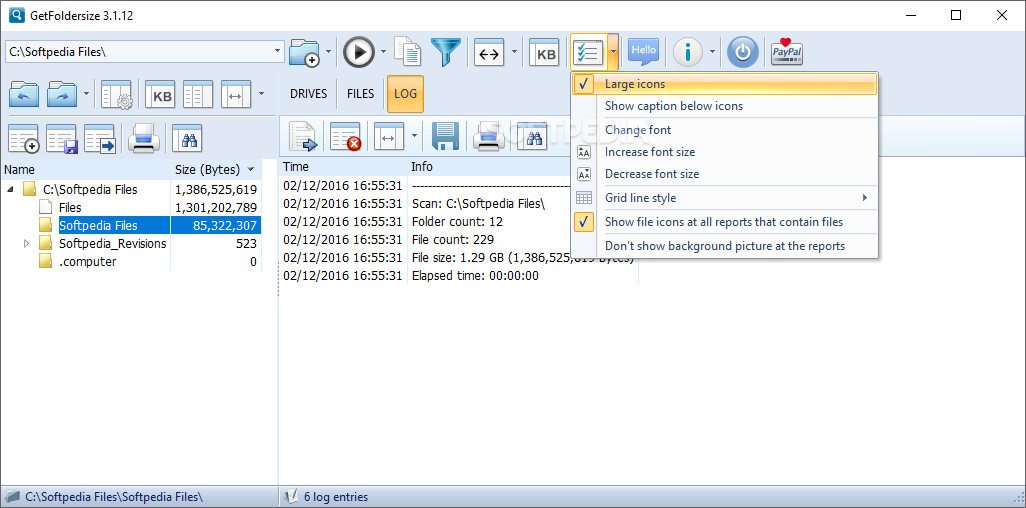Click the log panel printer icon
This screenshot has width=1026, height=508.
pyautogui.click(x=489, y=137)
